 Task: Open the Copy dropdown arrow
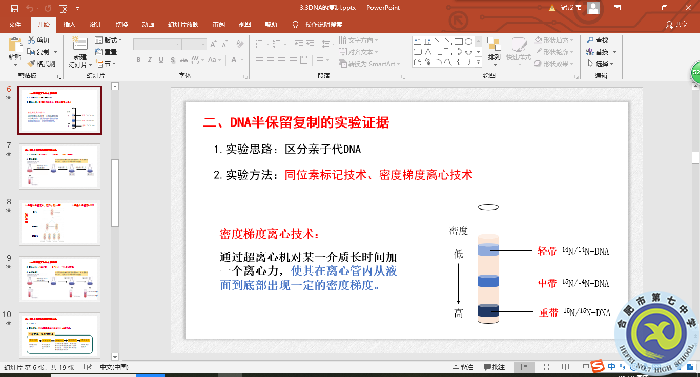pyautogui.click(x=55, y=52)
